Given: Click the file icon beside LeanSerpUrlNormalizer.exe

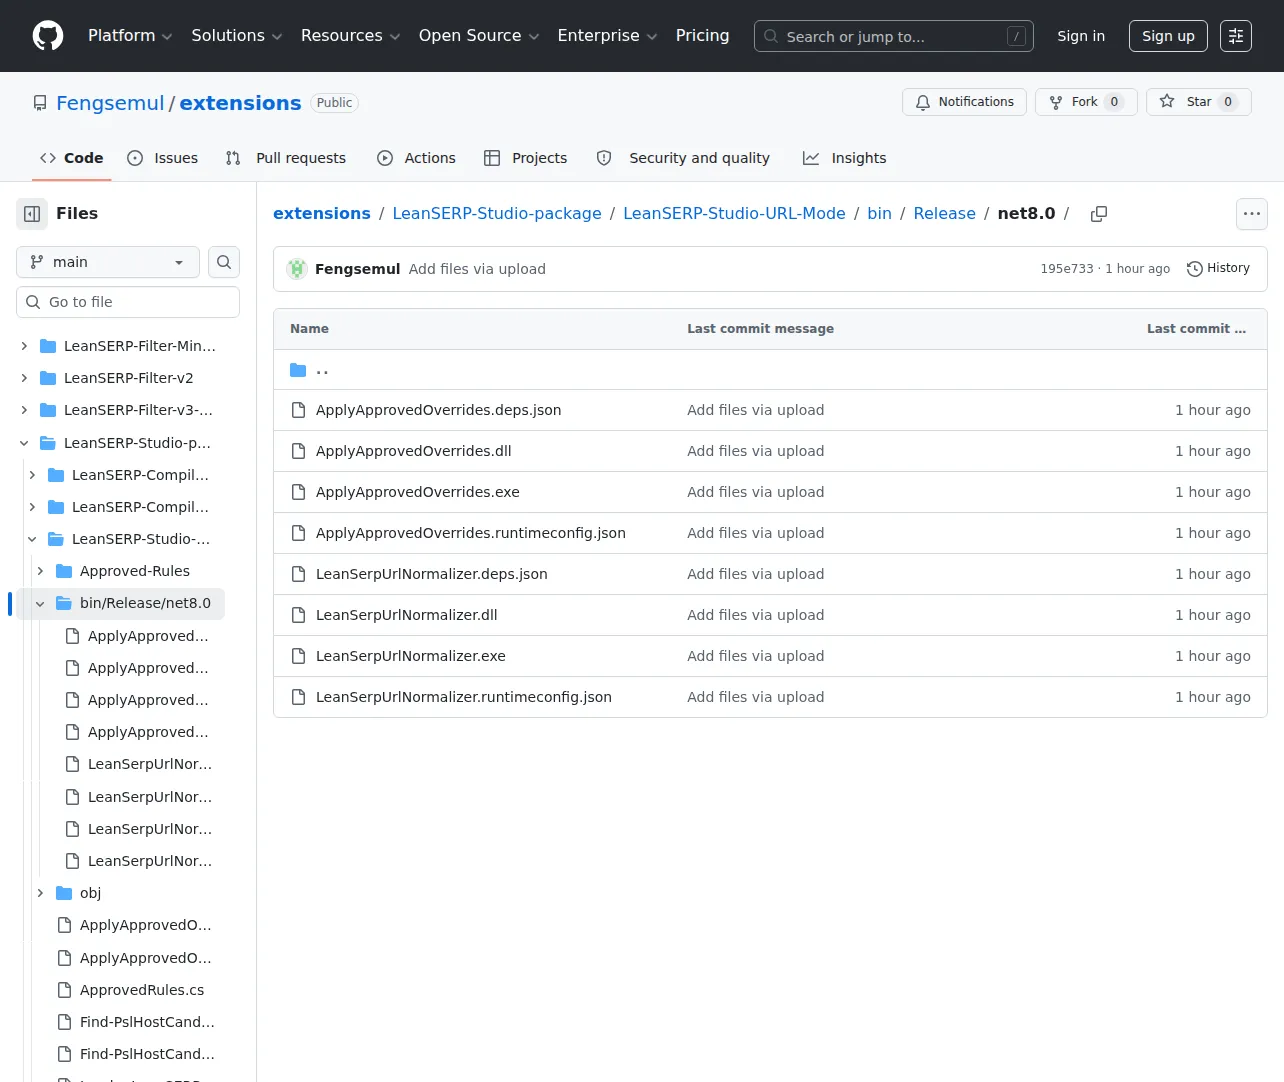Looking at the screenshot, I should [298, 656].
